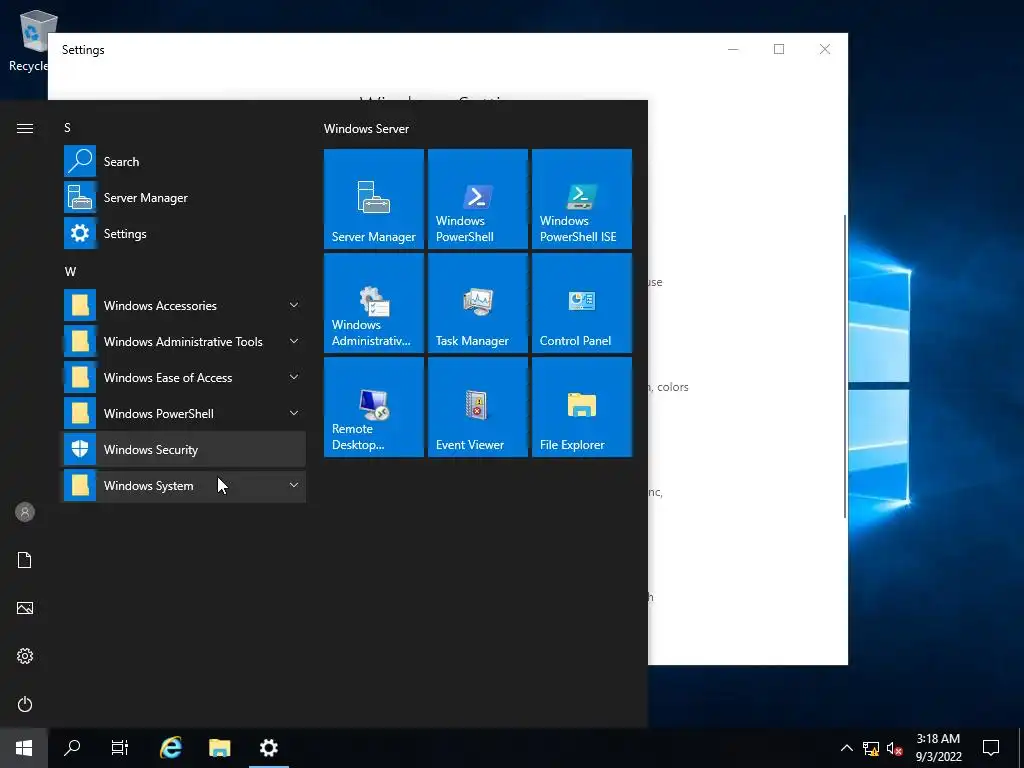The image size is (1024, 768).
Task: Click the letter W group header
Action: 70,272
